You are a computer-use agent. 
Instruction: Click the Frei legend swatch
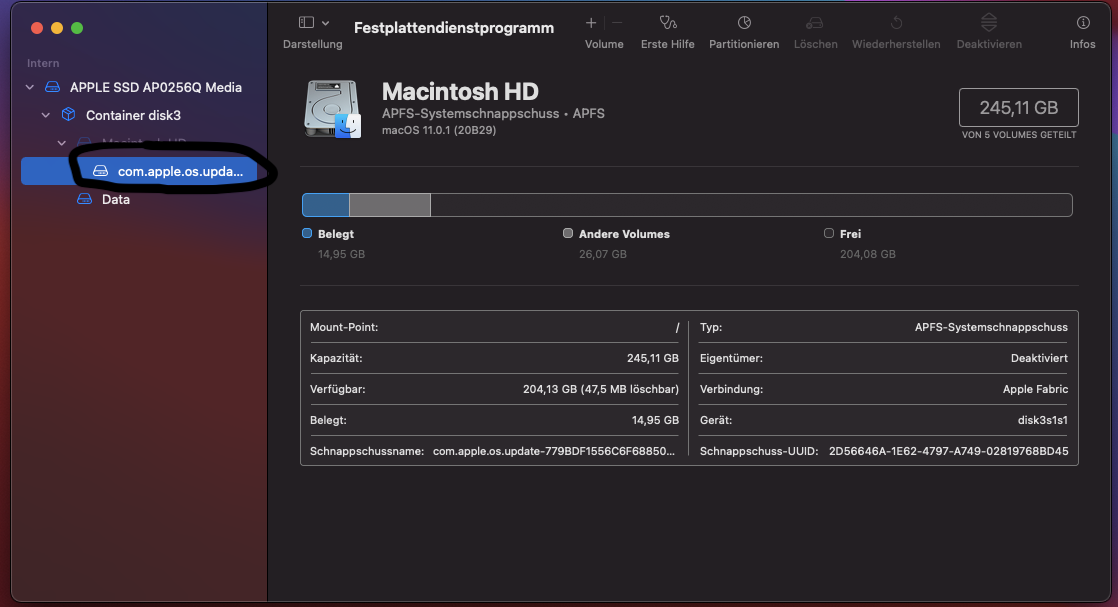coord(829,233)
